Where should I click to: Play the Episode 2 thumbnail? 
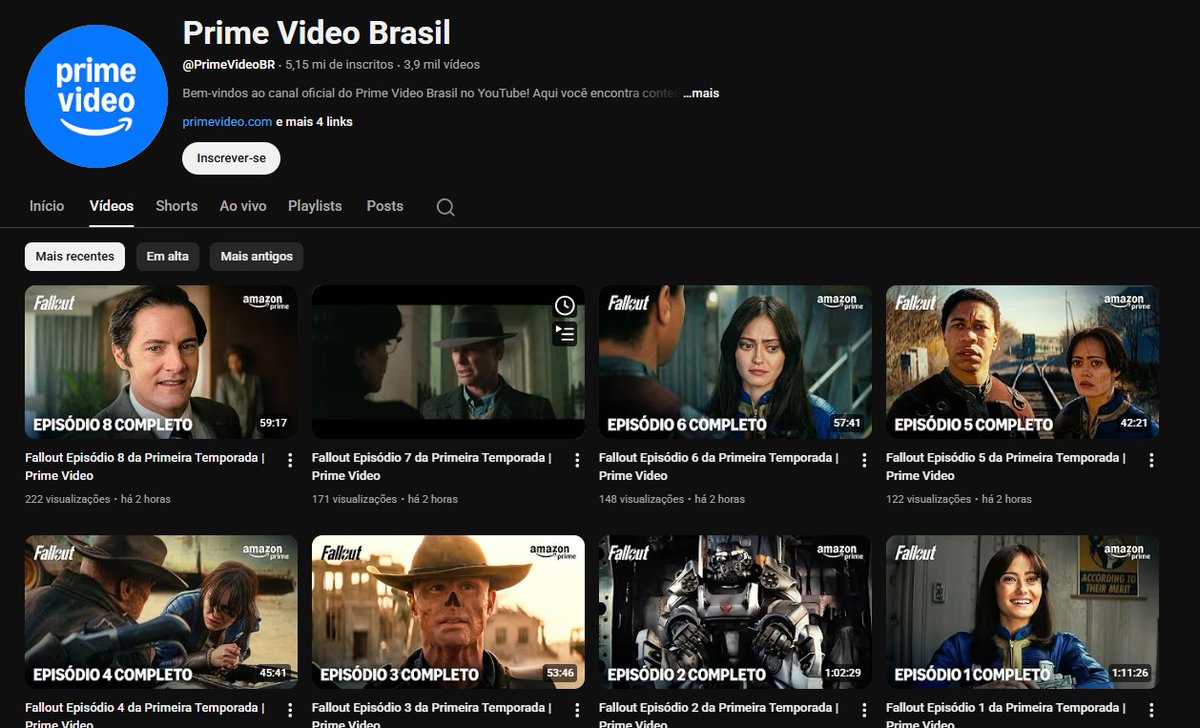[735, 611]
